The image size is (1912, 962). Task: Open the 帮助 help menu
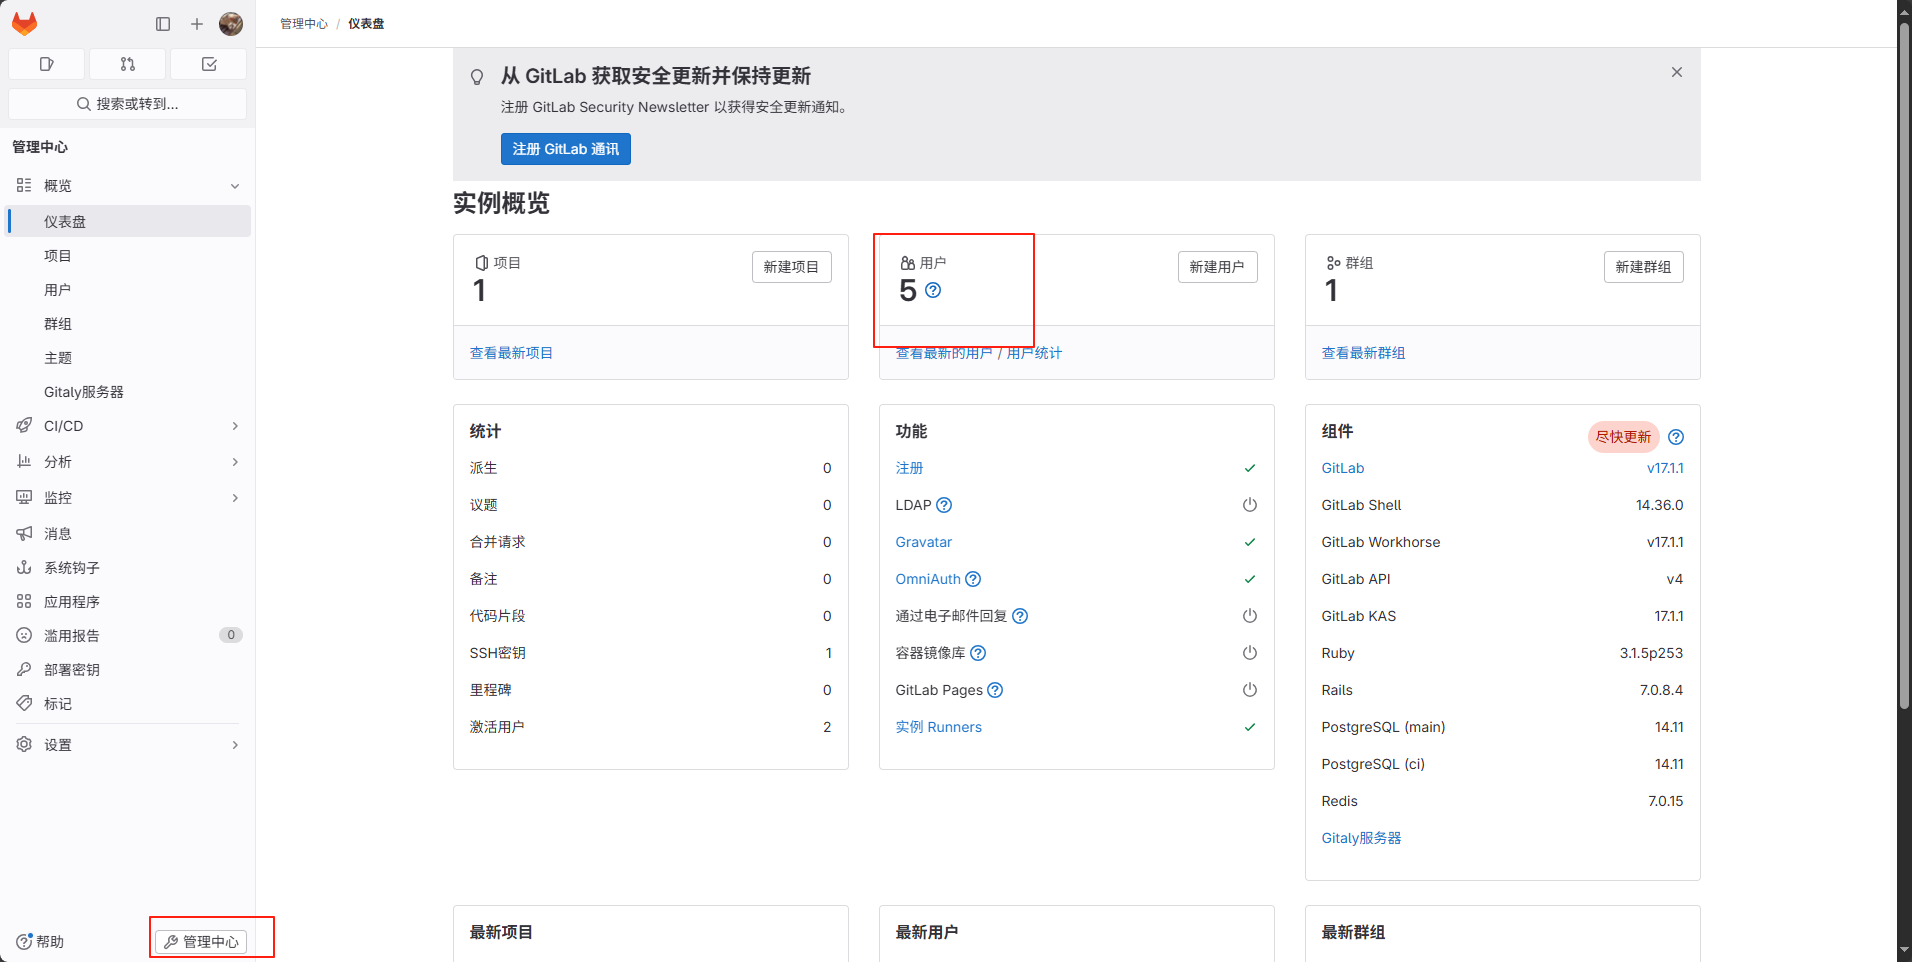click(40, 942)
